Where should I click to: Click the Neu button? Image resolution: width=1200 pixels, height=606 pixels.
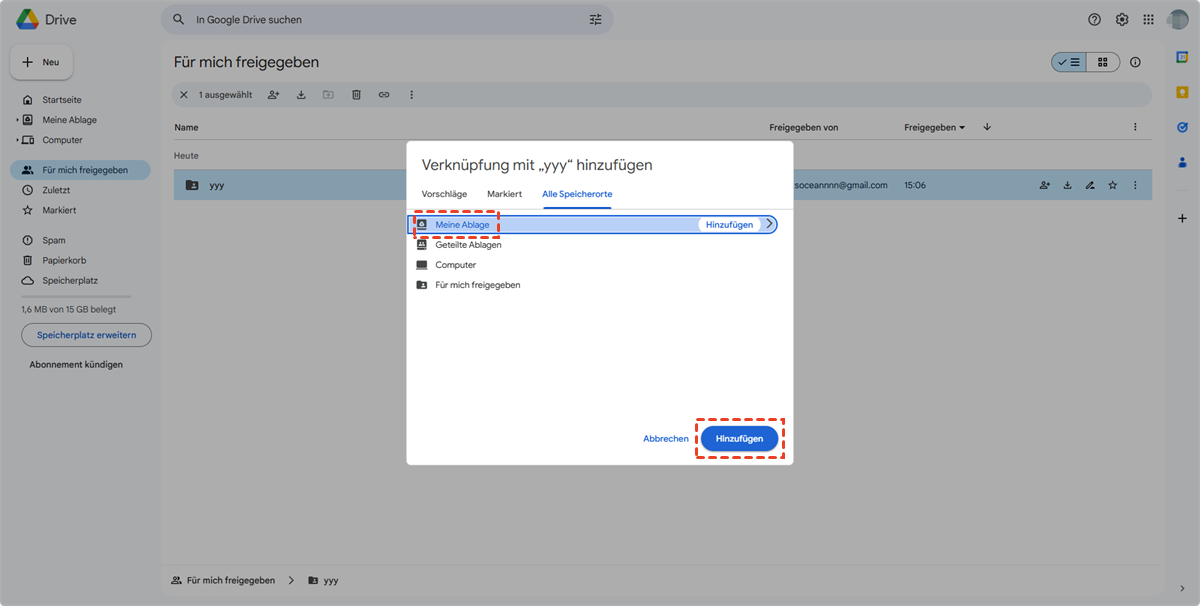pos(42,62)
